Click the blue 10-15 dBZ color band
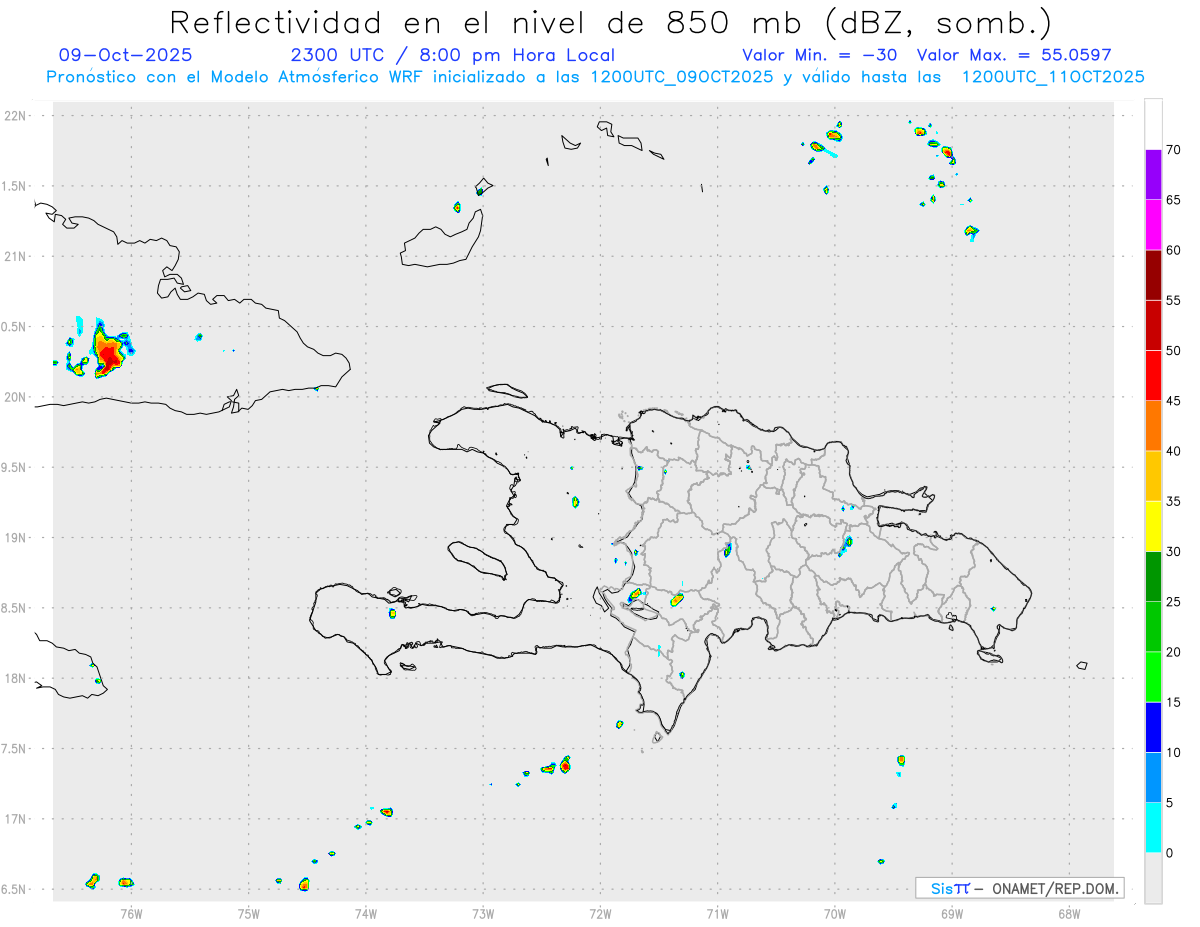The image size is (1200, 927). 1153,727
